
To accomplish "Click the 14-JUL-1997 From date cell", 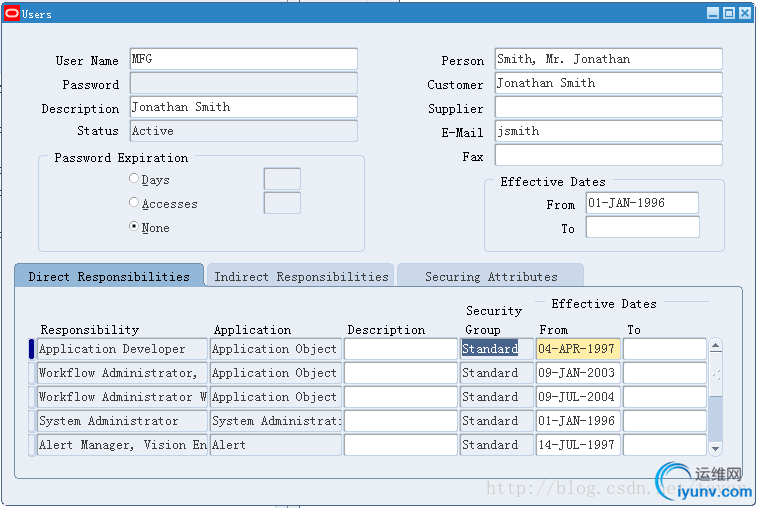I will 578,445.
